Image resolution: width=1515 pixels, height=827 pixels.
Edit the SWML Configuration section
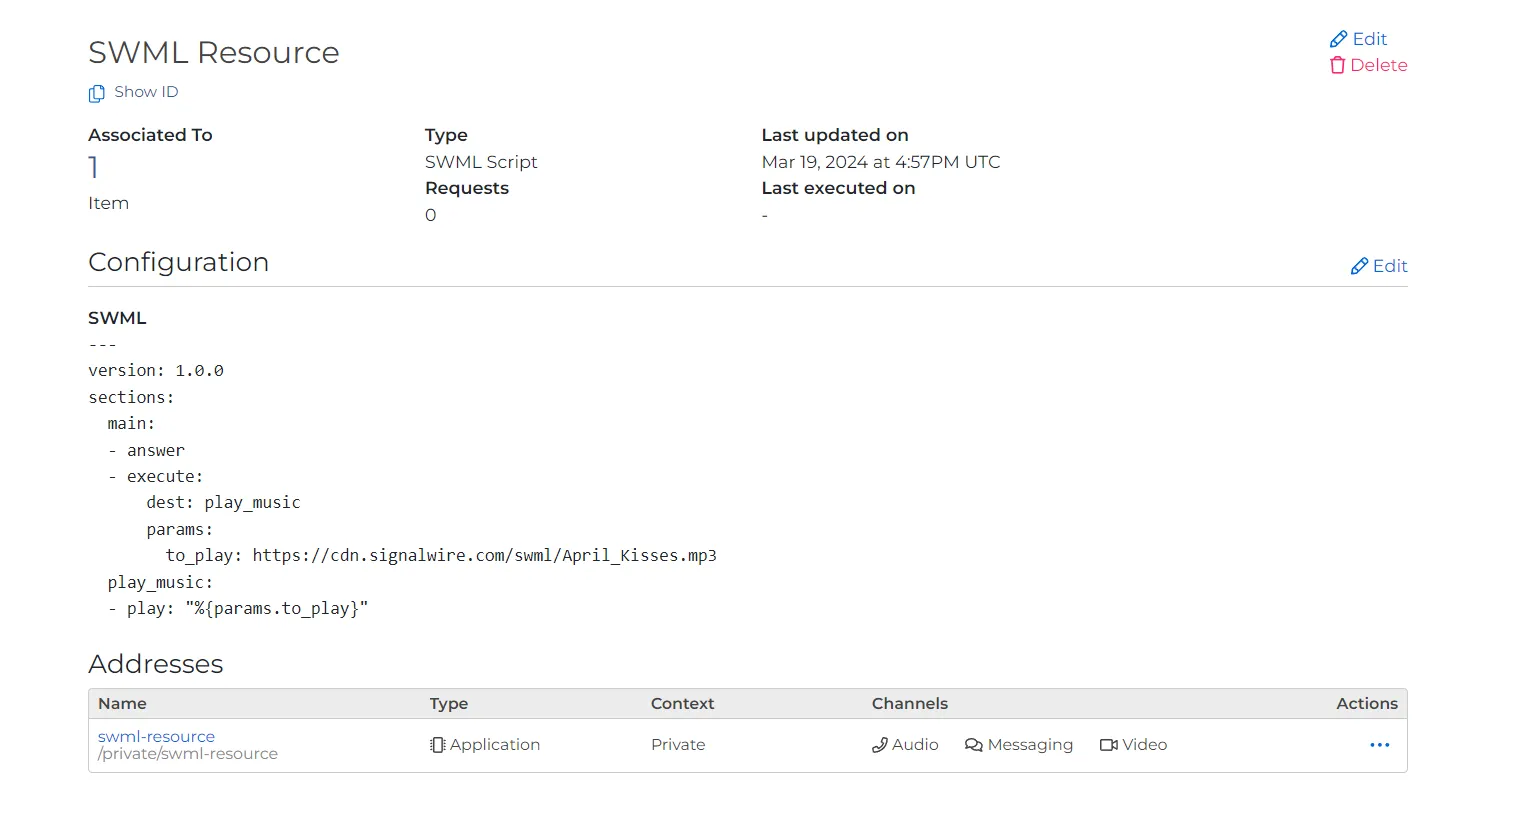1389,266
